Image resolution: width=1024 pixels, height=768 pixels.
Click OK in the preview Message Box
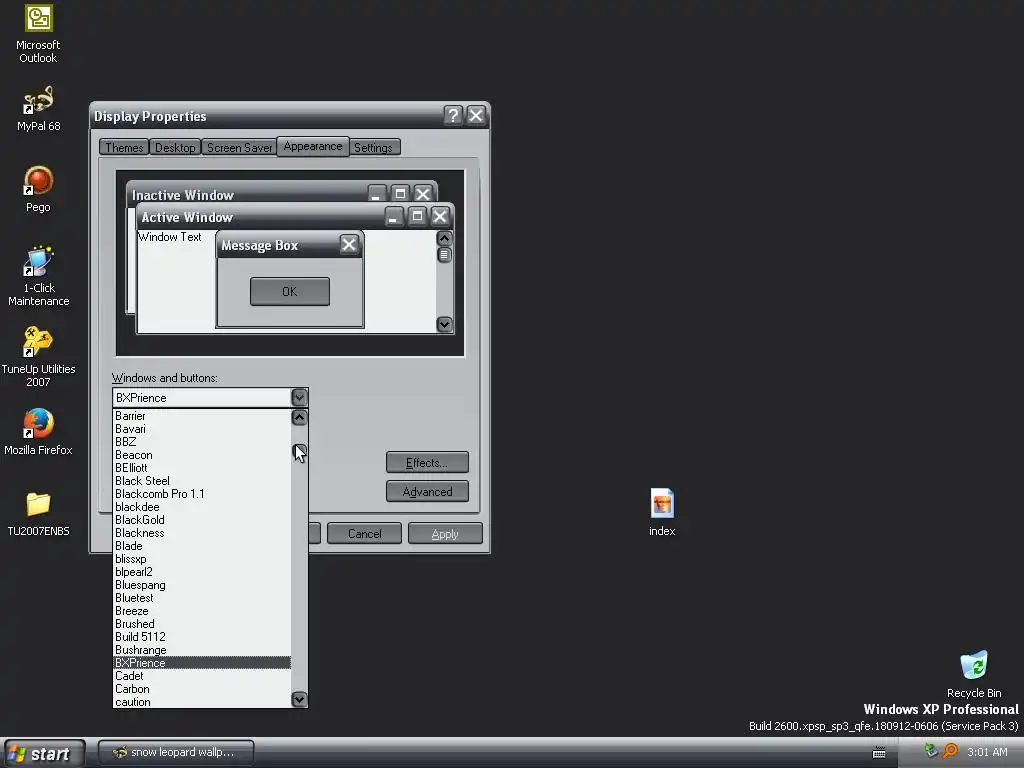(x=289, y=291)
